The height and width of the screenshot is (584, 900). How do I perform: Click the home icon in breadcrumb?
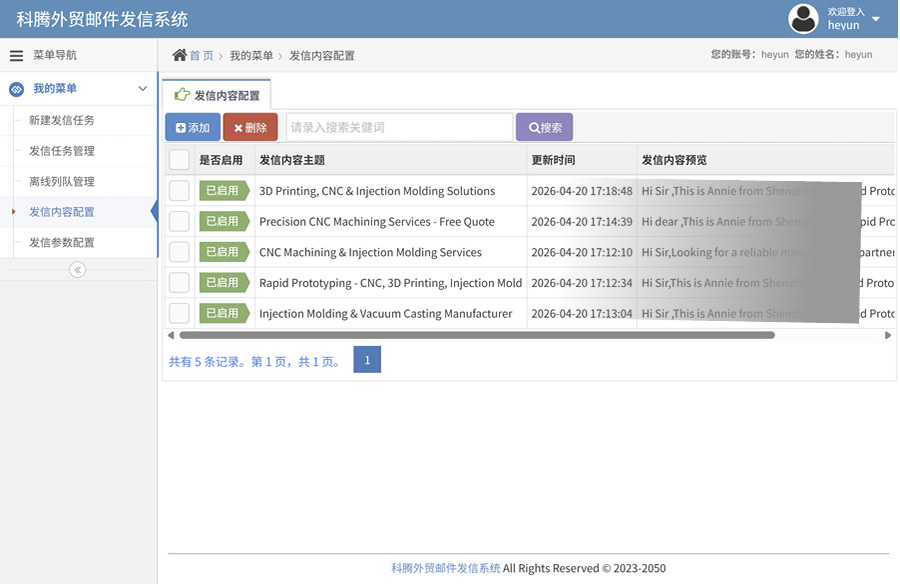coord(179,55)
